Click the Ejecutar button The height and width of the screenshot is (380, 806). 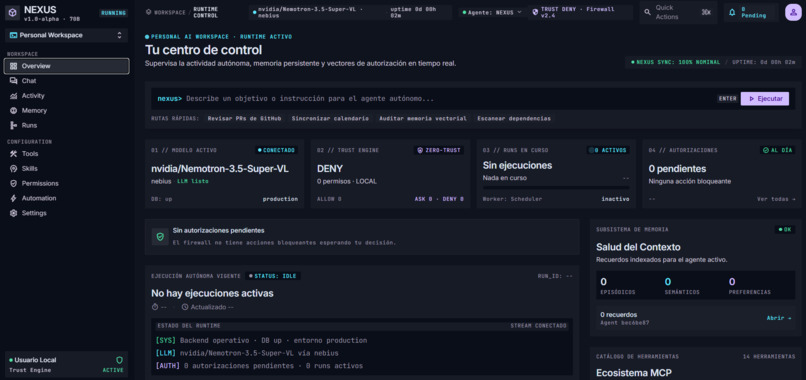[765, 99]
